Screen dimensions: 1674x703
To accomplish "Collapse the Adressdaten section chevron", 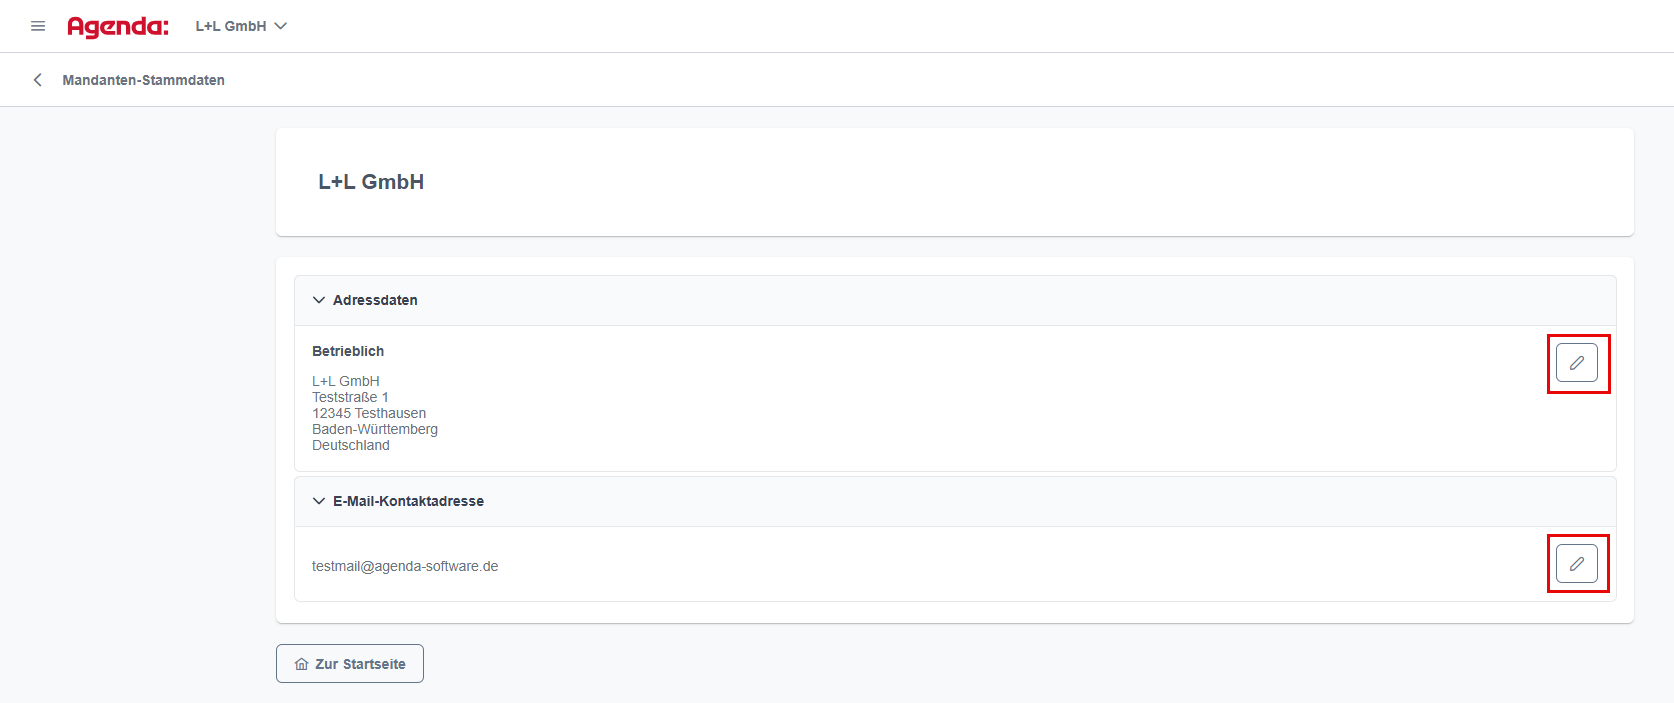I will pyautogui.click(x=319, y=300).
